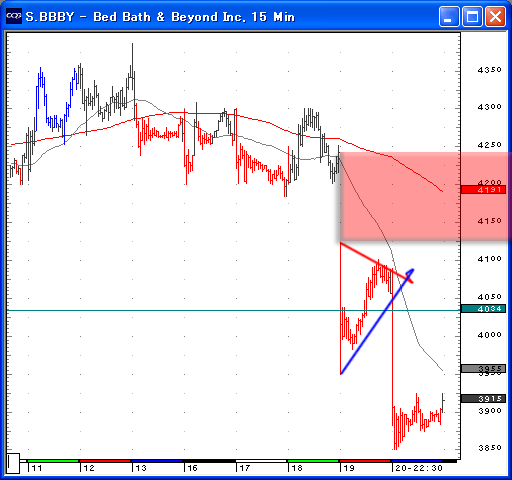This screenshot has width=512, height=480.
Task: Click the dark 3915 last price marker
Action: click(483, 398)
